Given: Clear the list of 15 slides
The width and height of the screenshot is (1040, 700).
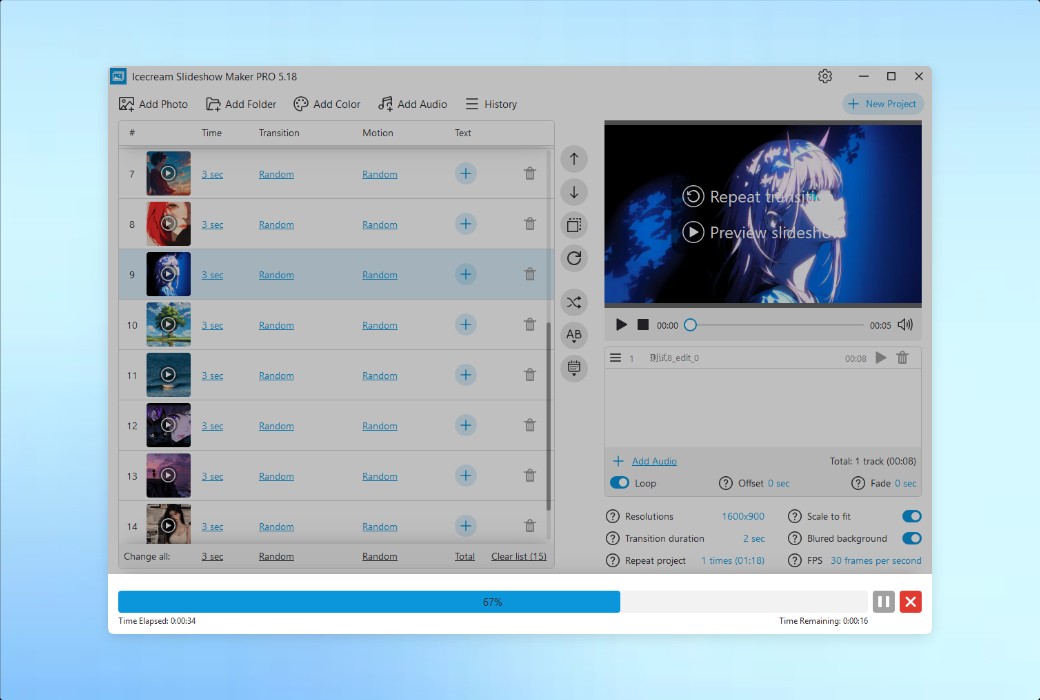Looking at the screenshot, I should 518,557.
